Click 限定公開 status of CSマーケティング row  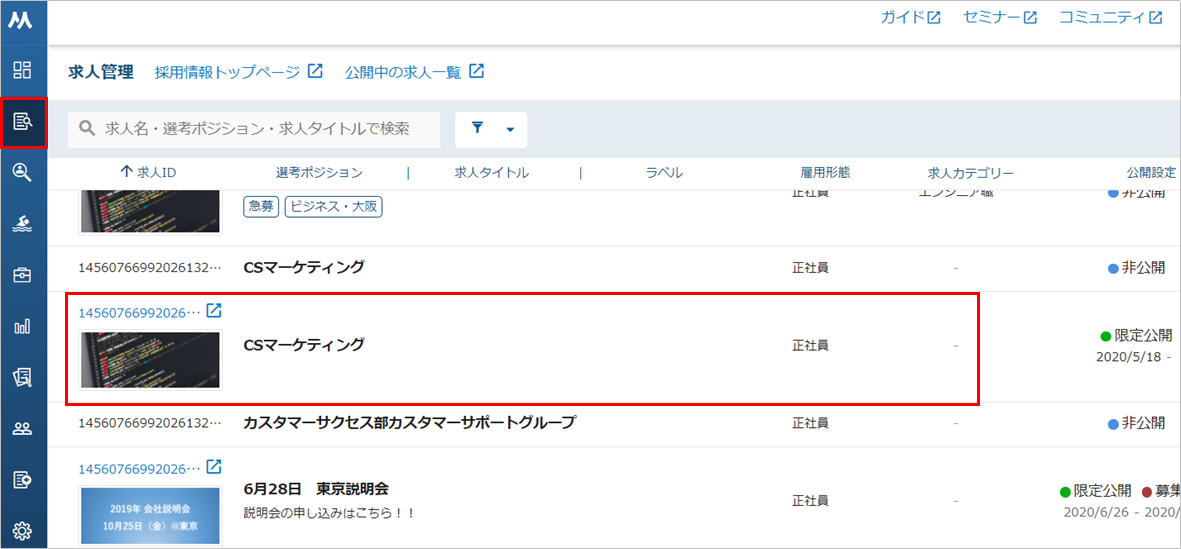pyautogui.click(x=1137, y=336)
